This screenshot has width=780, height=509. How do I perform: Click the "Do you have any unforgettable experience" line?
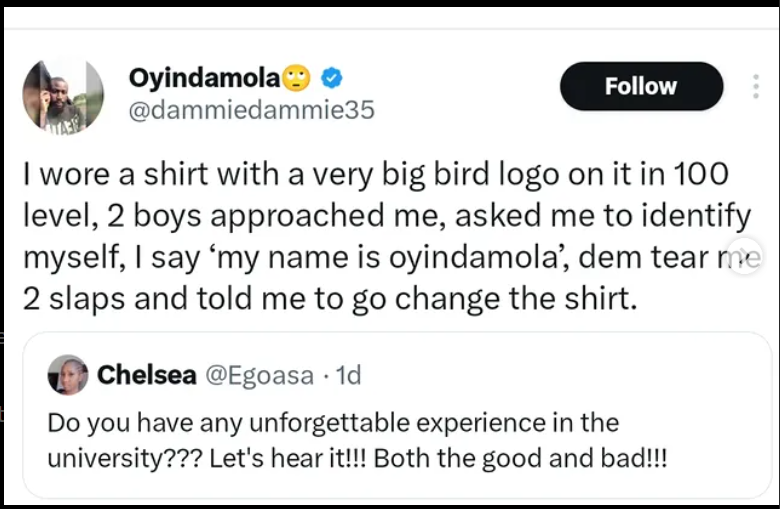pyautogui.click(x=333, y=422)
